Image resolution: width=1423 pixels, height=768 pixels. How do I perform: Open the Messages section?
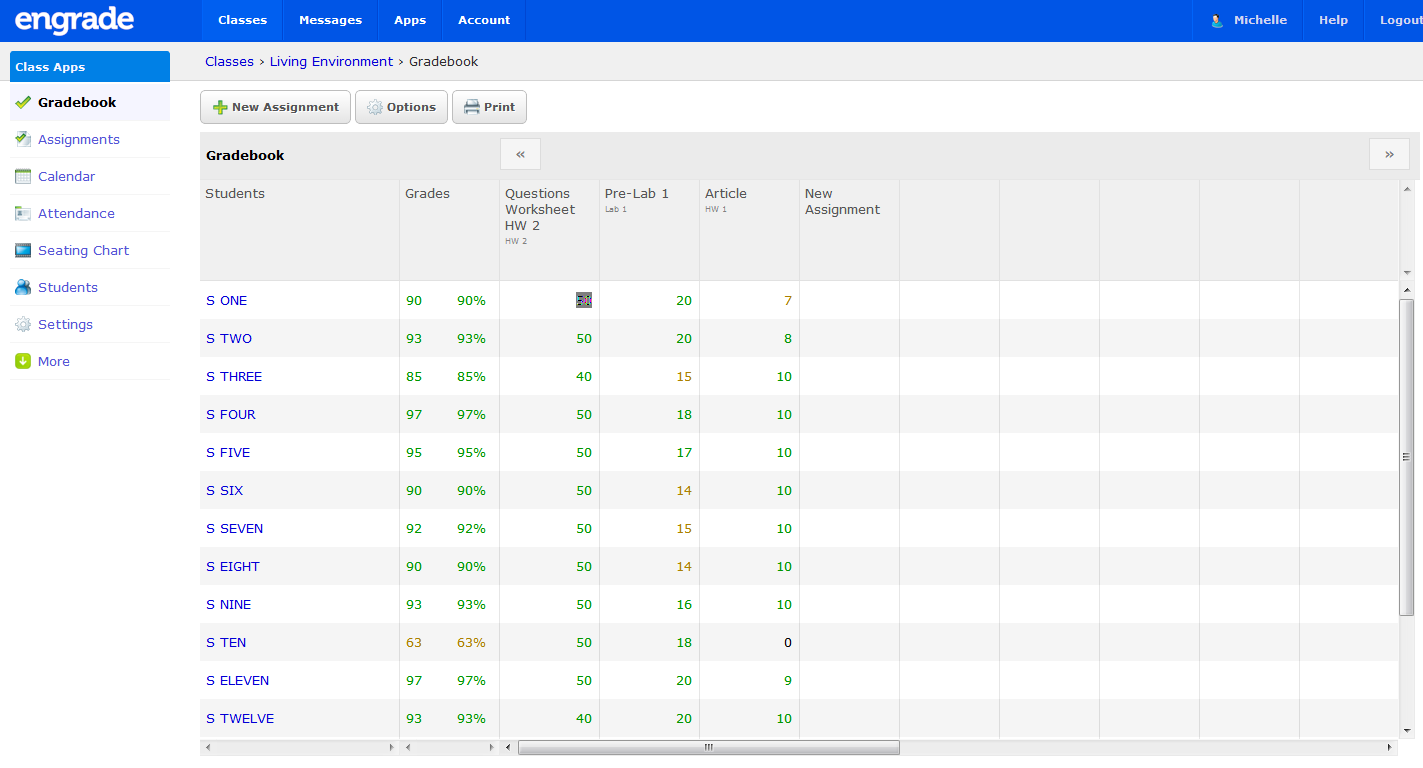(x=330, y=19)
